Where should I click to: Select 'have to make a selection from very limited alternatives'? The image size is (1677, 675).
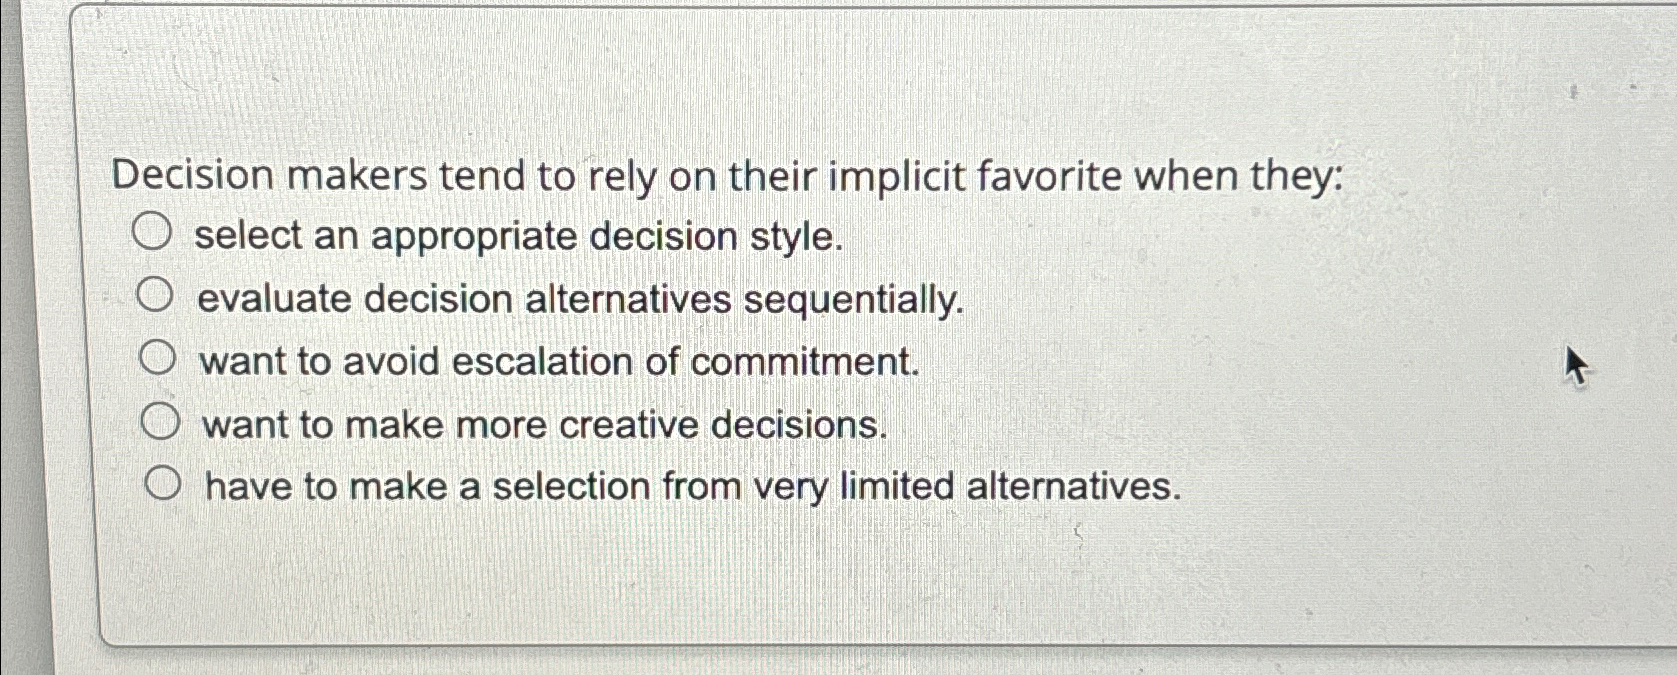[165, 483]
